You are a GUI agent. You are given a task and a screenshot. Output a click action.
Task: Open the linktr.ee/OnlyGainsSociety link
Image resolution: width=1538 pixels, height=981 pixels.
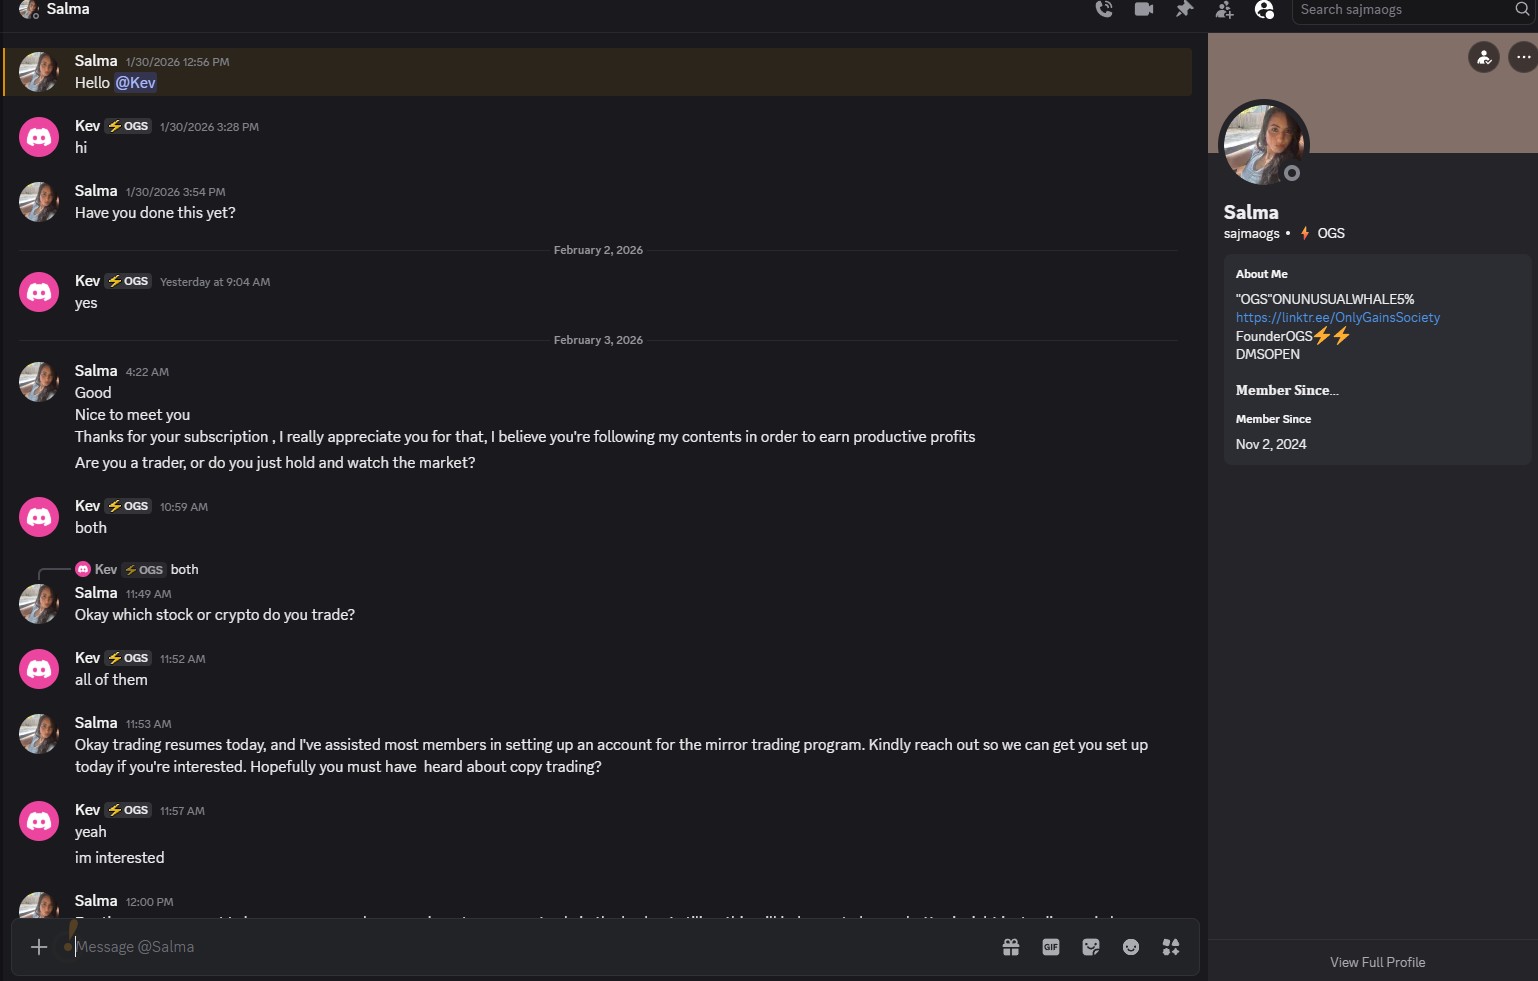pos(1337,317)
